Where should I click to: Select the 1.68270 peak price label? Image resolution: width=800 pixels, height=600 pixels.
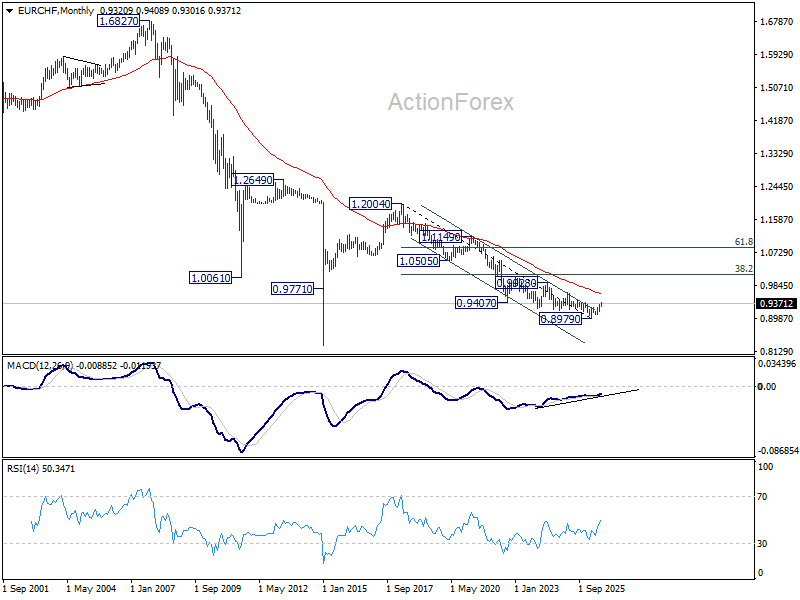pos(118,21)
